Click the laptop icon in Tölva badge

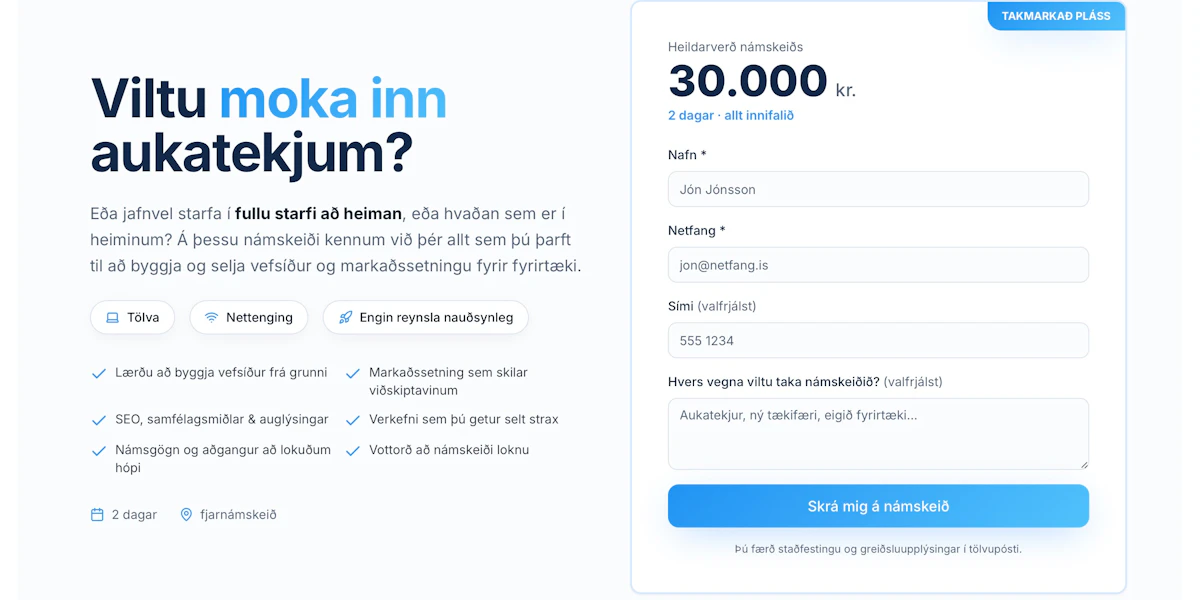113,318
